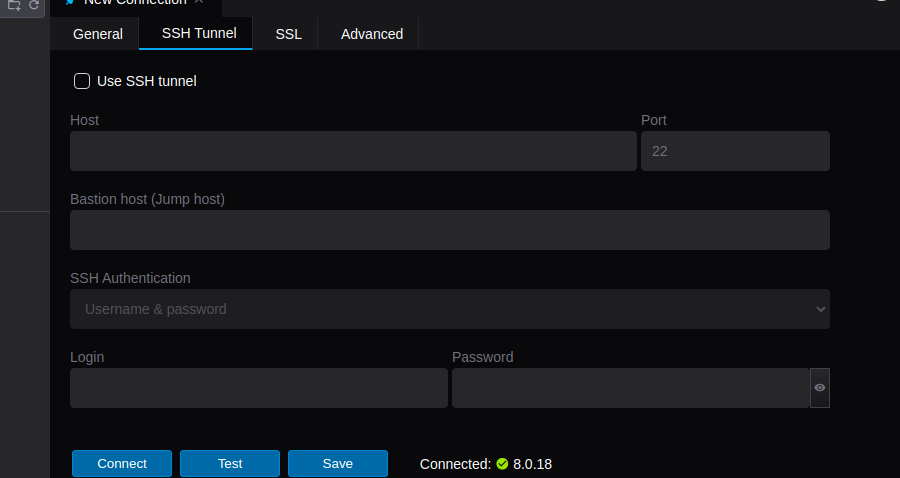The height and width of the screenshot is (478, 900).
Task: Enable the Use SSH tunnel checkbox
Action: pos(82,81)
